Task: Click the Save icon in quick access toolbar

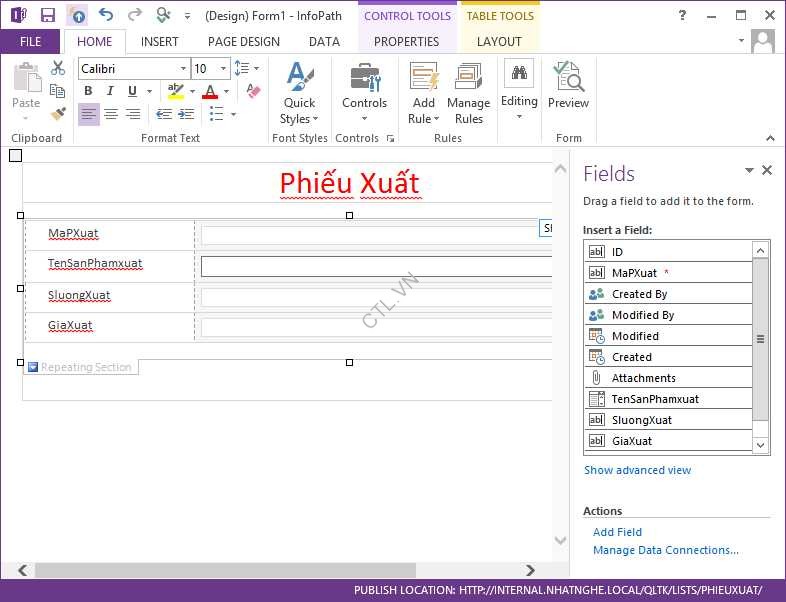Action: [x=47, y=16]
